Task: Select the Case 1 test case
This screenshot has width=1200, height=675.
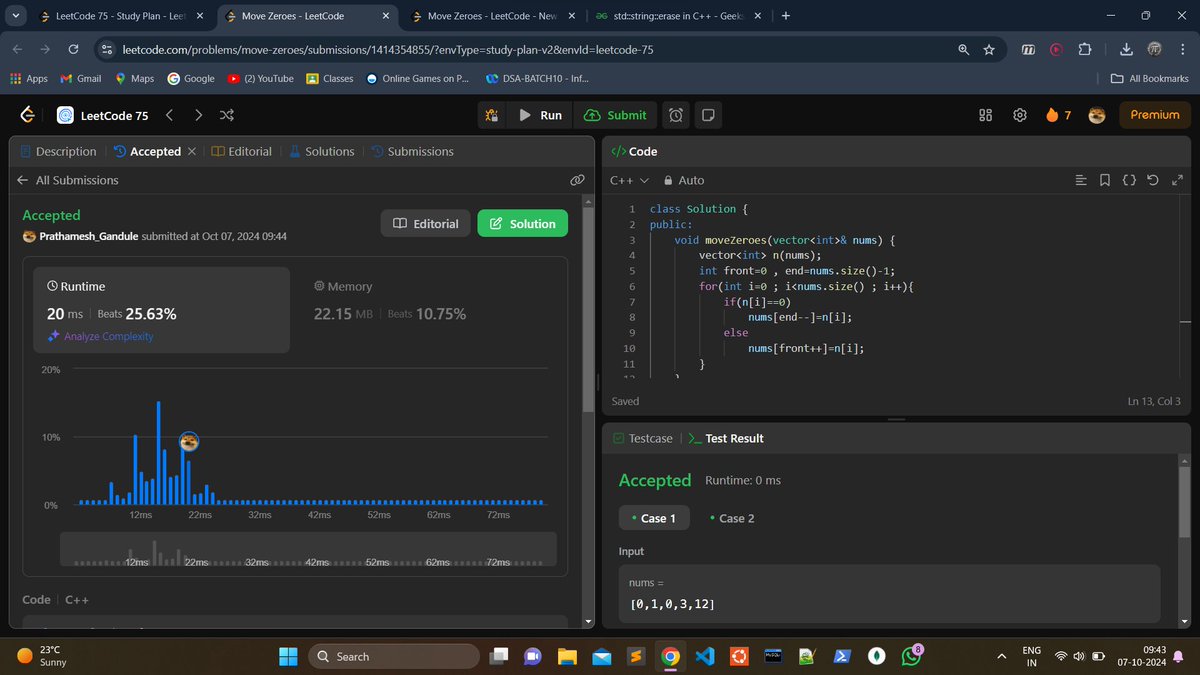Action: click(653, 518)
